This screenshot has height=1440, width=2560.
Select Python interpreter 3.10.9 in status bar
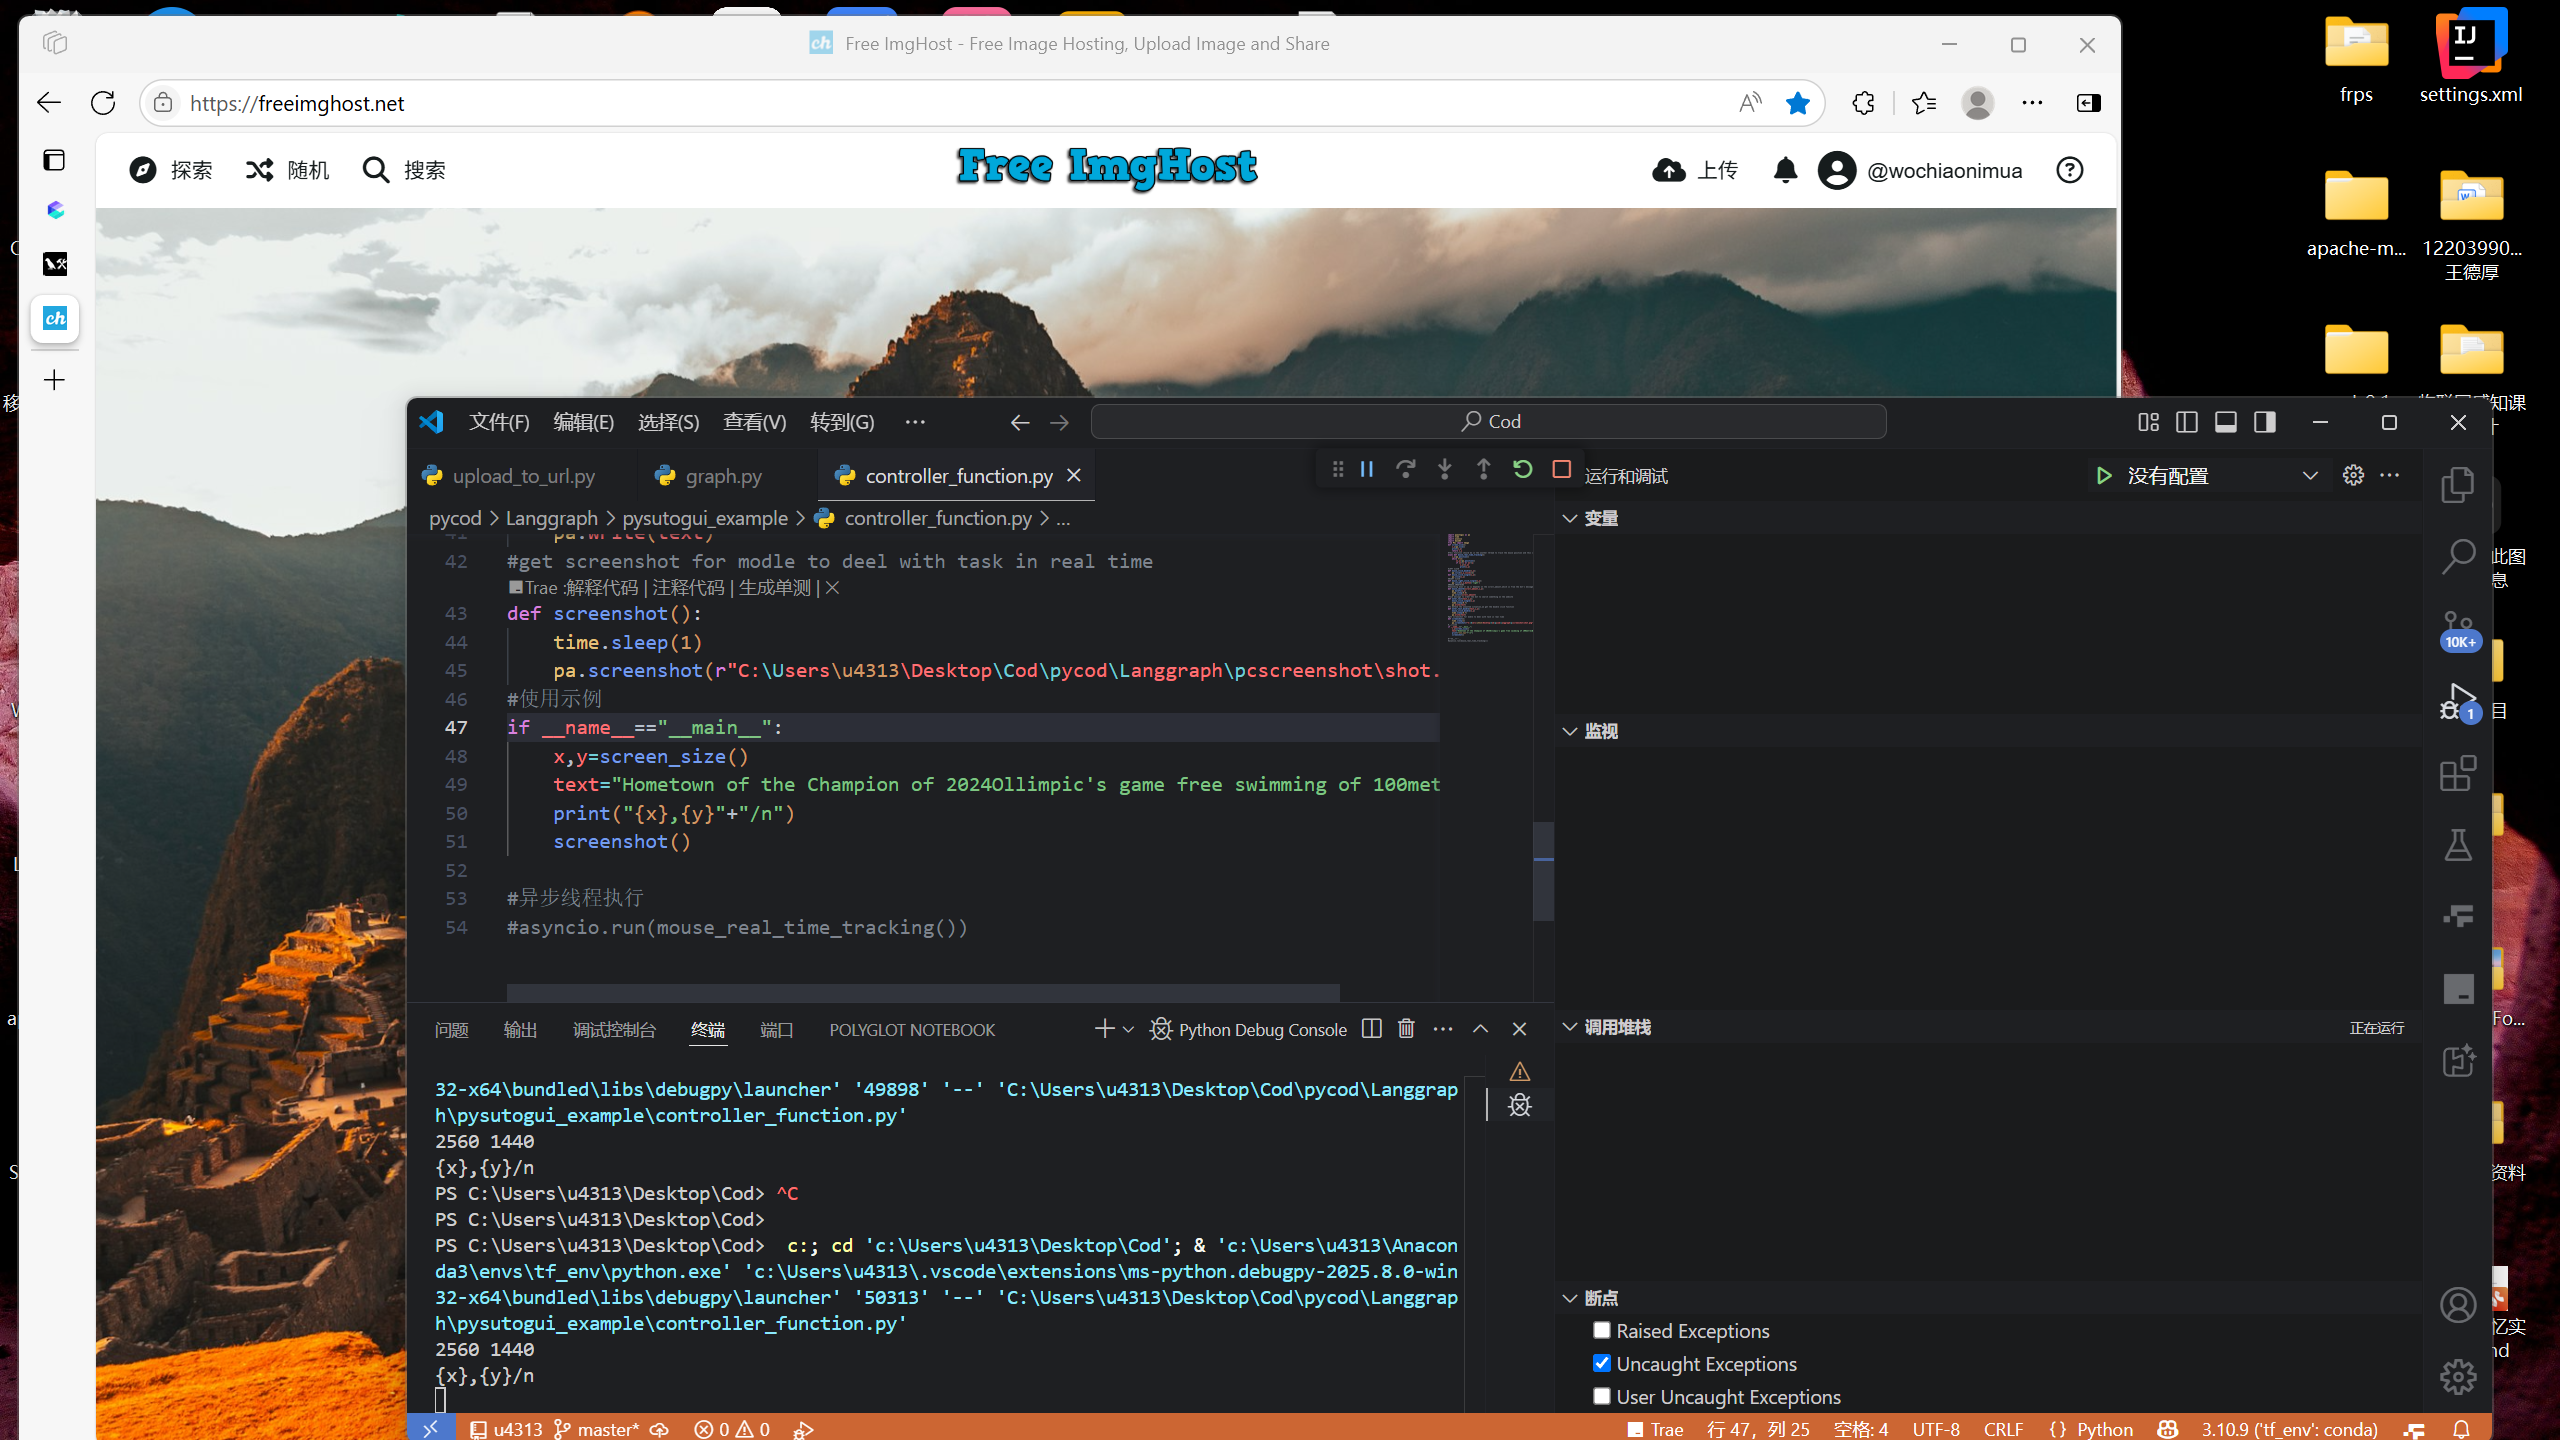2289,1429
